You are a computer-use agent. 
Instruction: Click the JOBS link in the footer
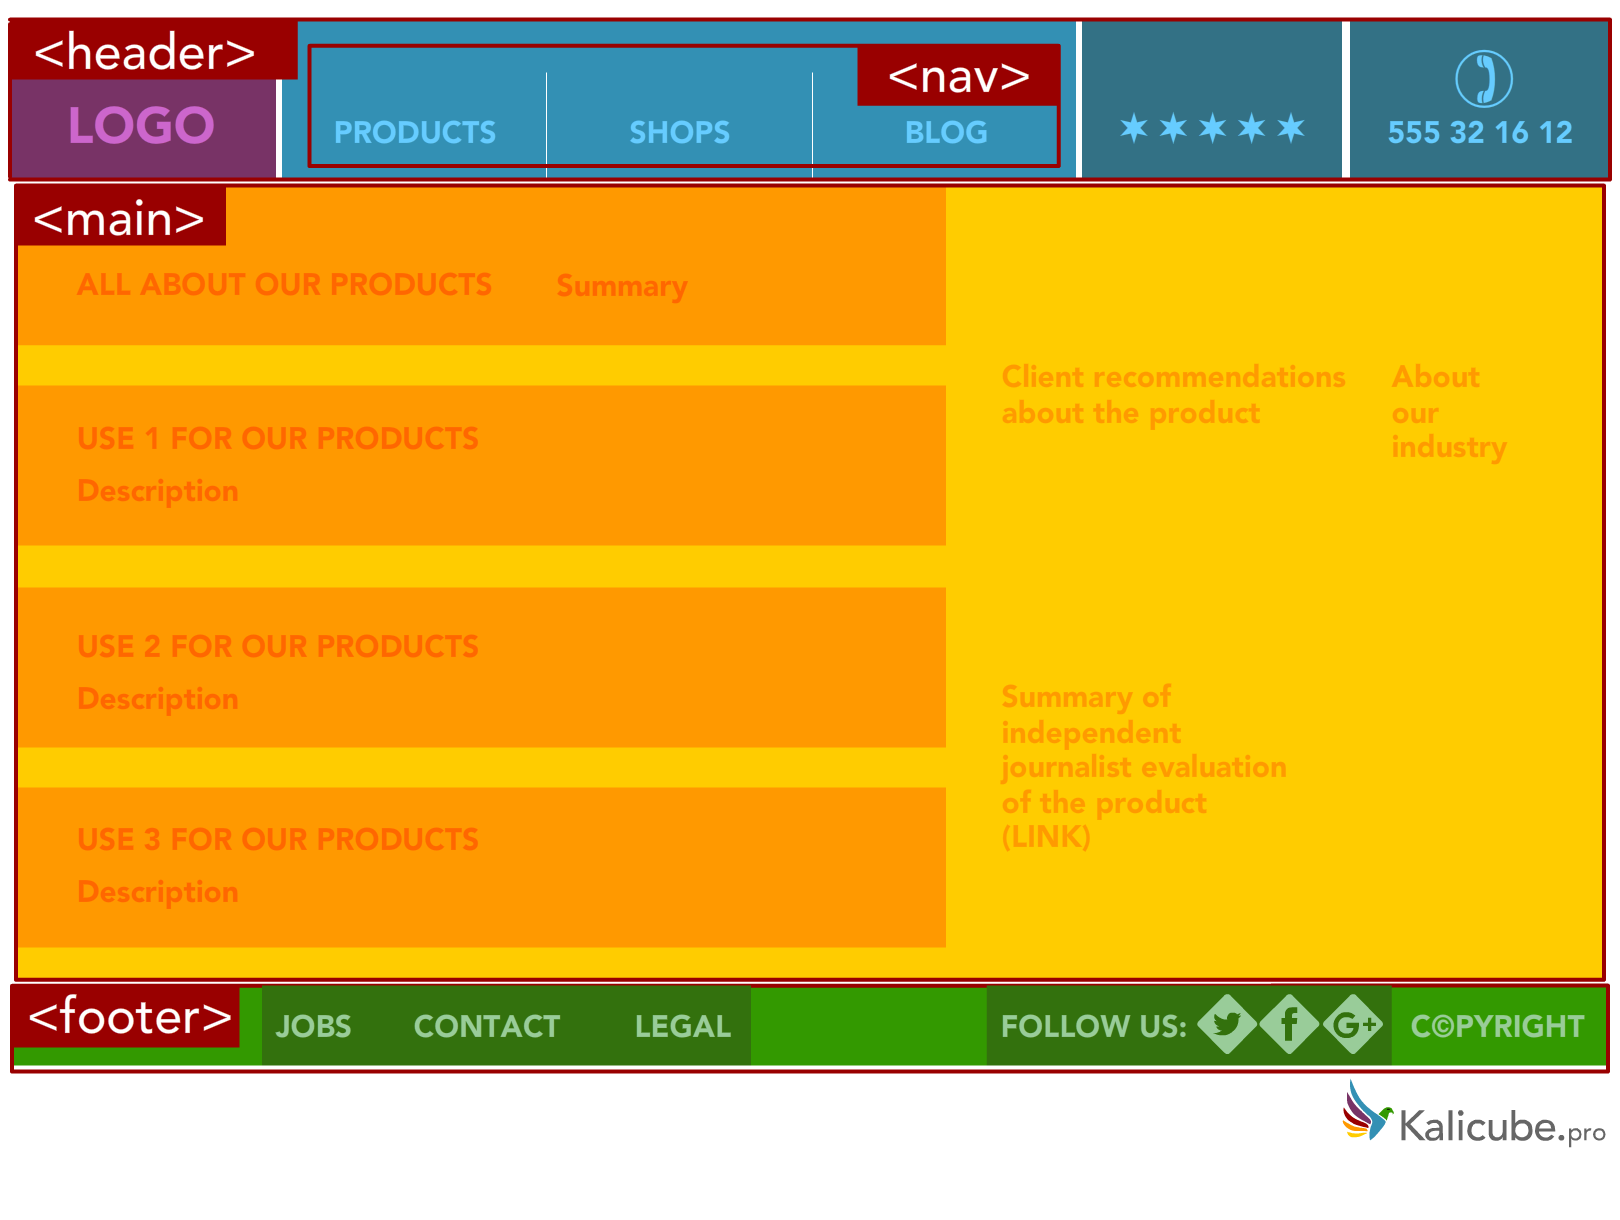(314, 1026)
